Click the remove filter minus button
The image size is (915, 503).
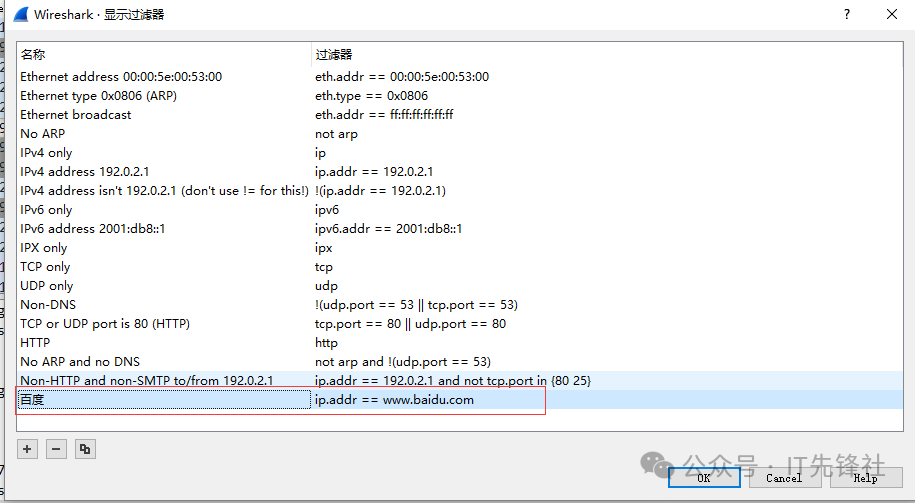pos(56,449)
